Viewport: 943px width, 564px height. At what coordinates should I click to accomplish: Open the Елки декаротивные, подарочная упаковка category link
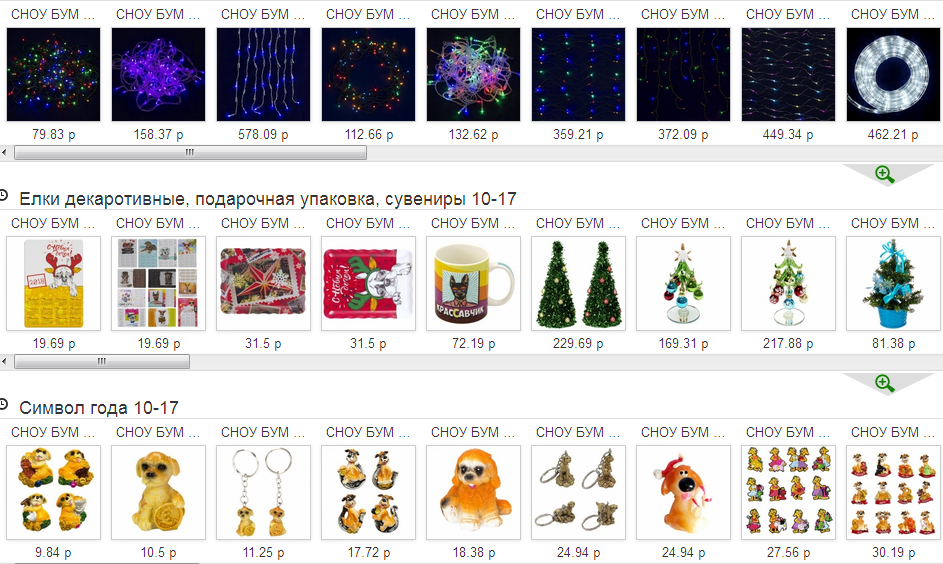click(268, 199)
